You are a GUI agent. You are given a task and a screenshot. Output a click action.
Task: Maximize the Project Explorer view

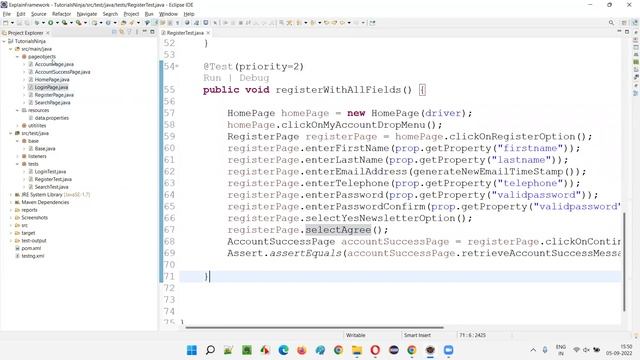[152, 32]
